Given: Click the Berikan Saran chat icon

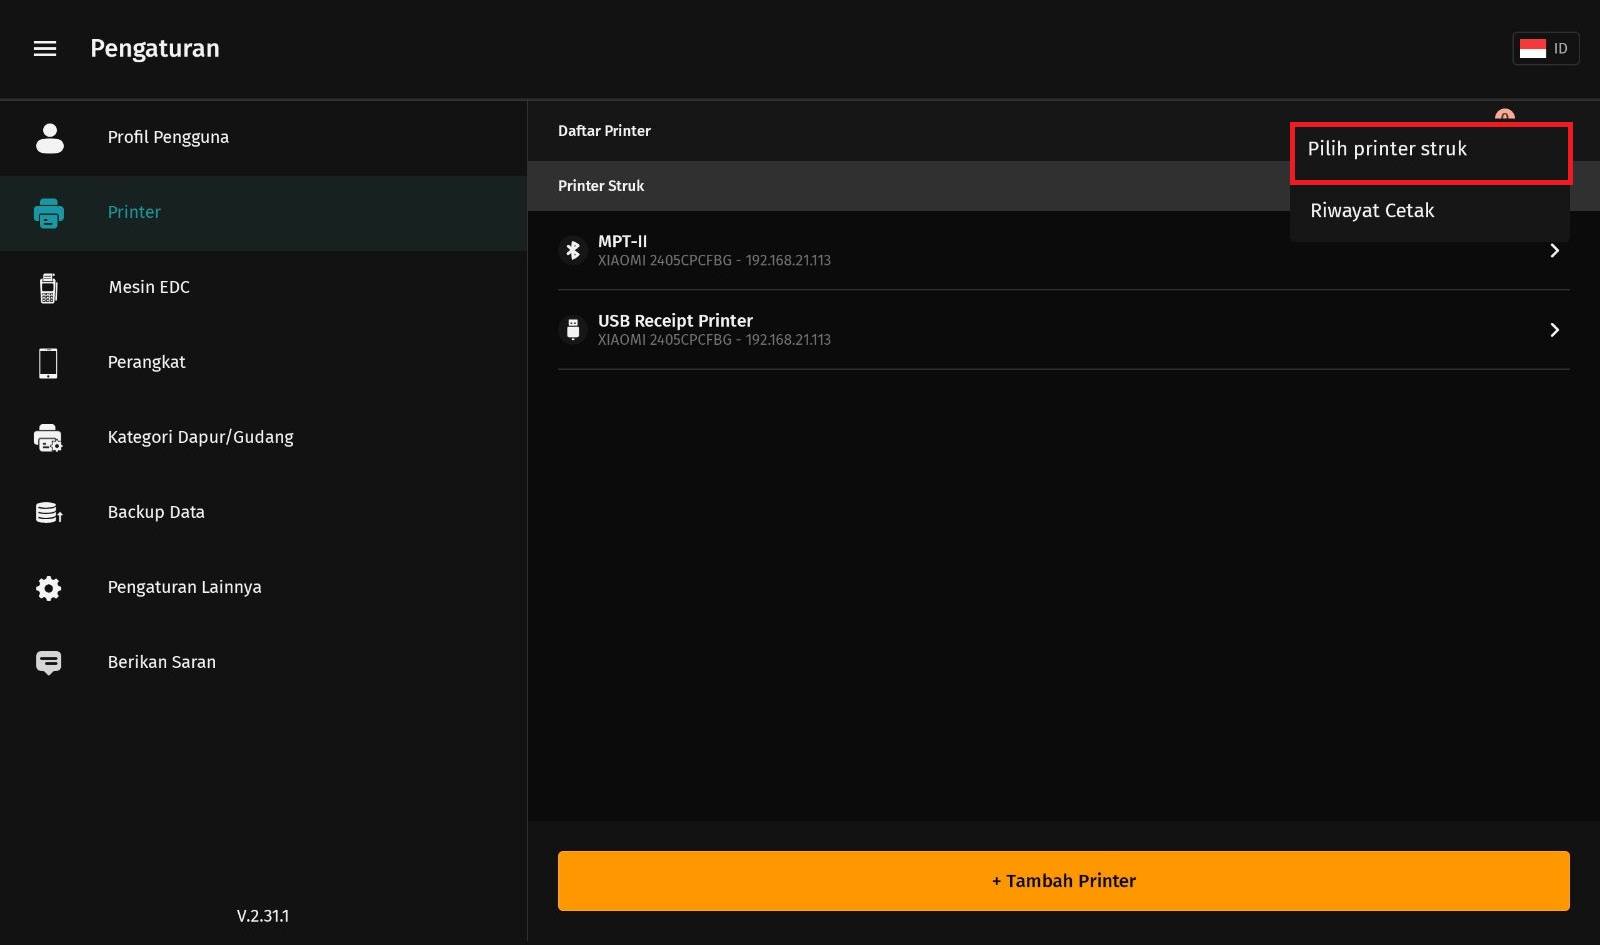Looking at the screenshot, I should [x=48, y=663].
